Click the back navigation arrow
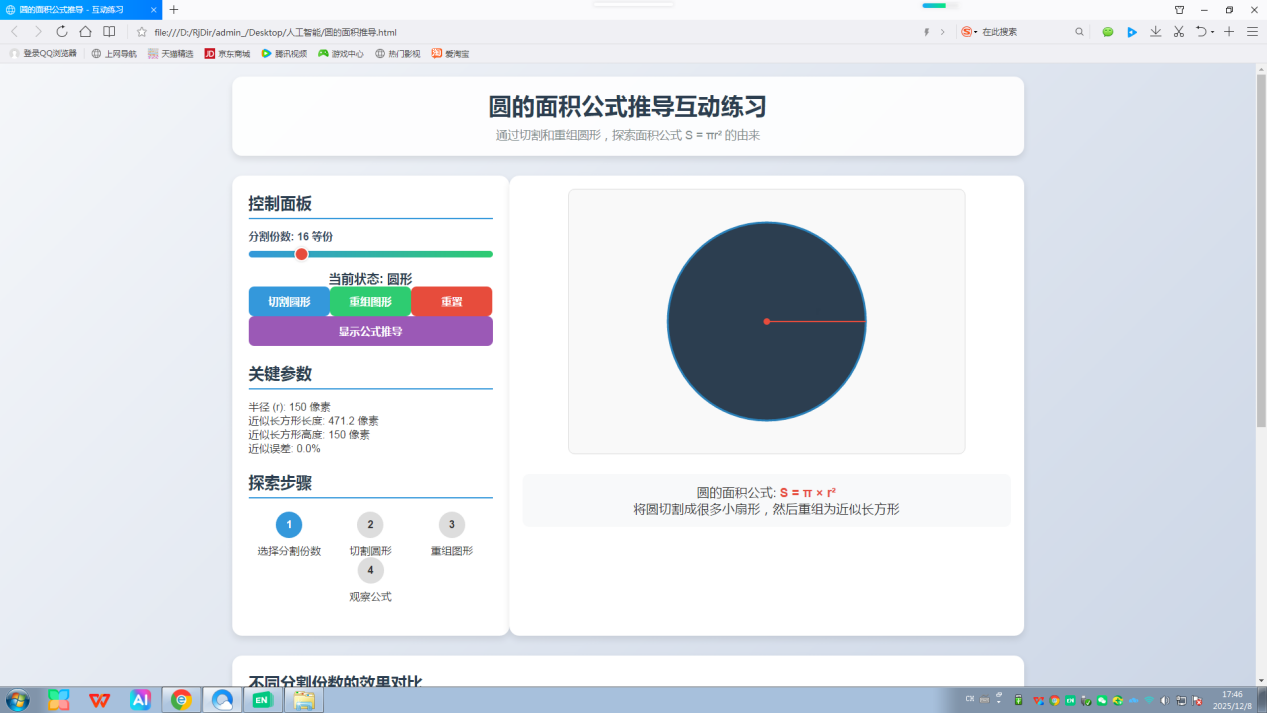The width and height of the screenshot is (1267, 713). pos(14,32)
